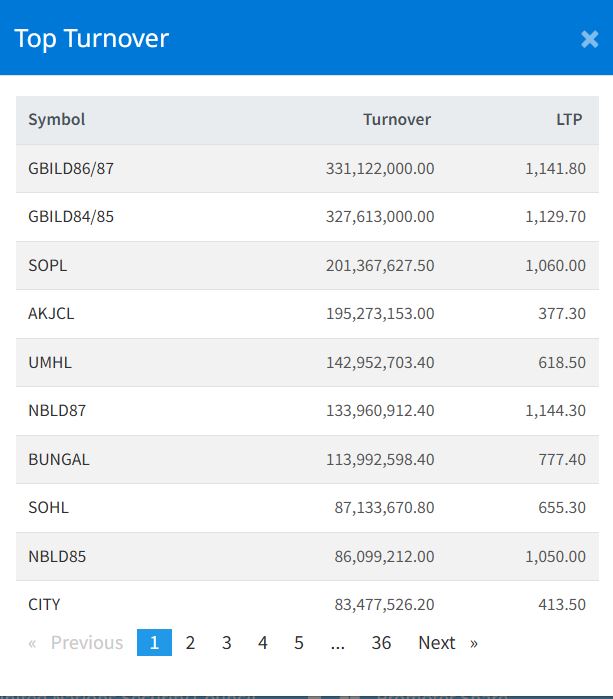Go to page 2 of results

click(190, 642)
